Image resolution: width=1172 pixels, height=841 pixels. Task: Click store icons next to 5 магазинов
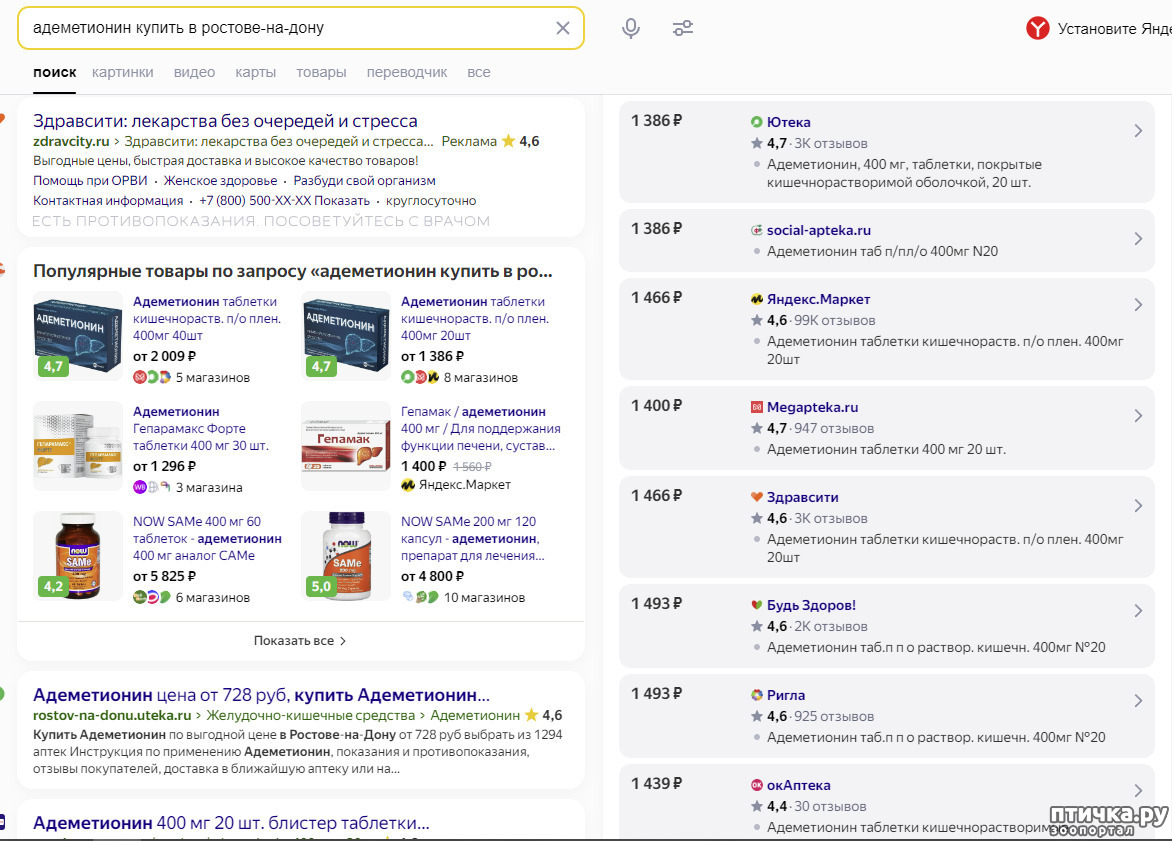(x=152, y=378)
